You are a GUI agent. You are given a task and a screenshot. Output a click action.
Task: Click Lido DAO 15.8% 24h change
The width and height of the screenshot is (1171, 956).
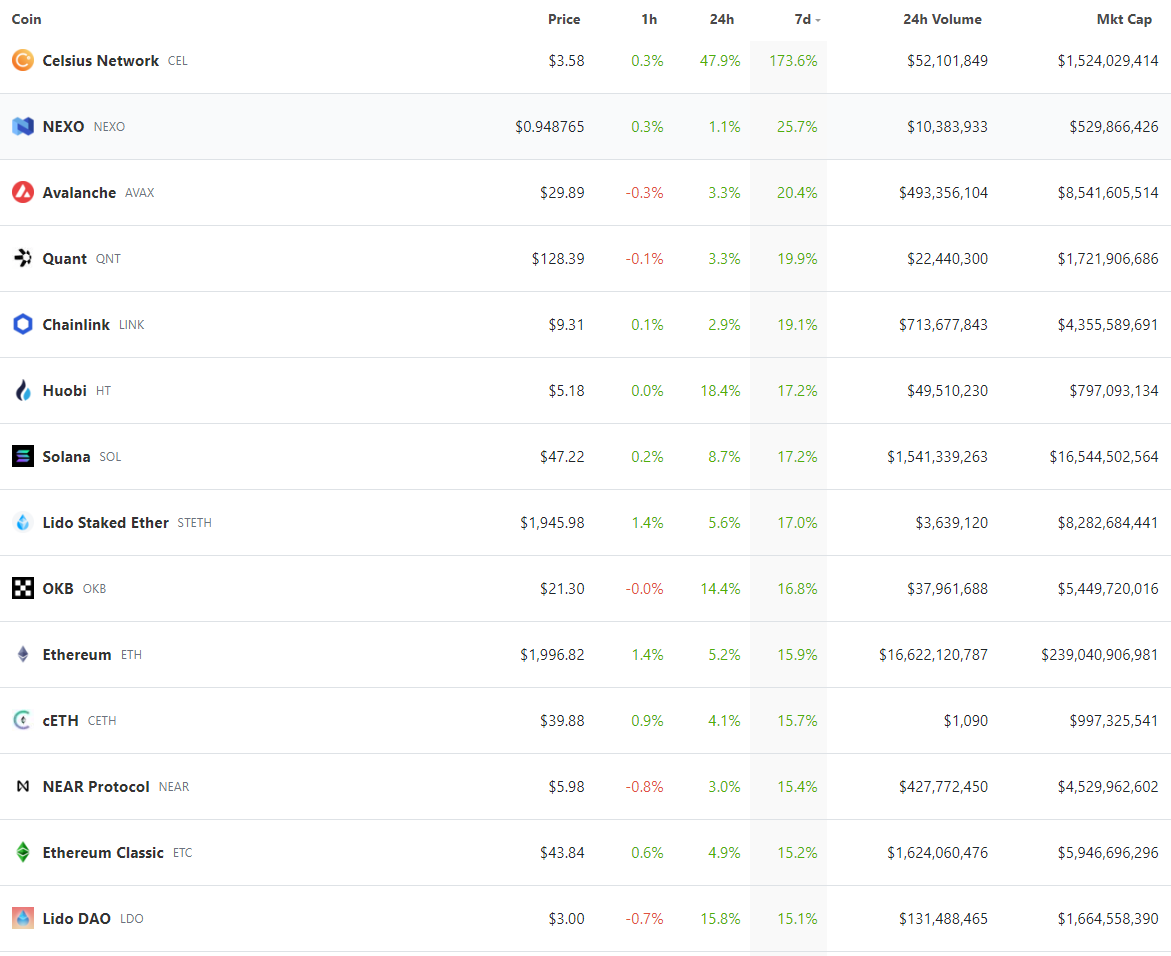tap(720, 919)
